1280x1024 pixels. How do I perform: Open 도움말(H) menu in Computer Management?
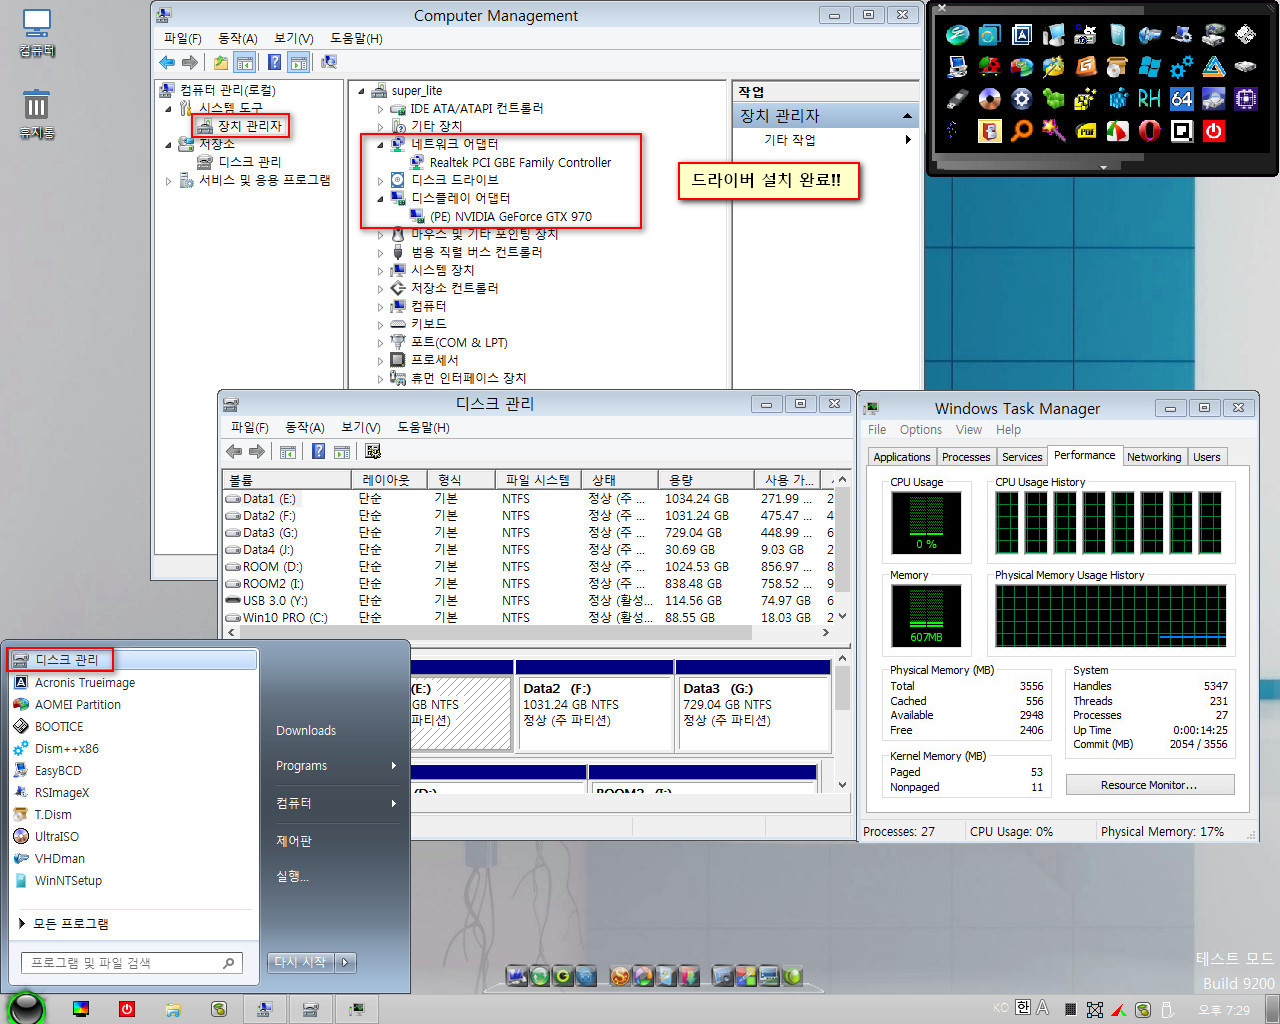click(356, 38)
